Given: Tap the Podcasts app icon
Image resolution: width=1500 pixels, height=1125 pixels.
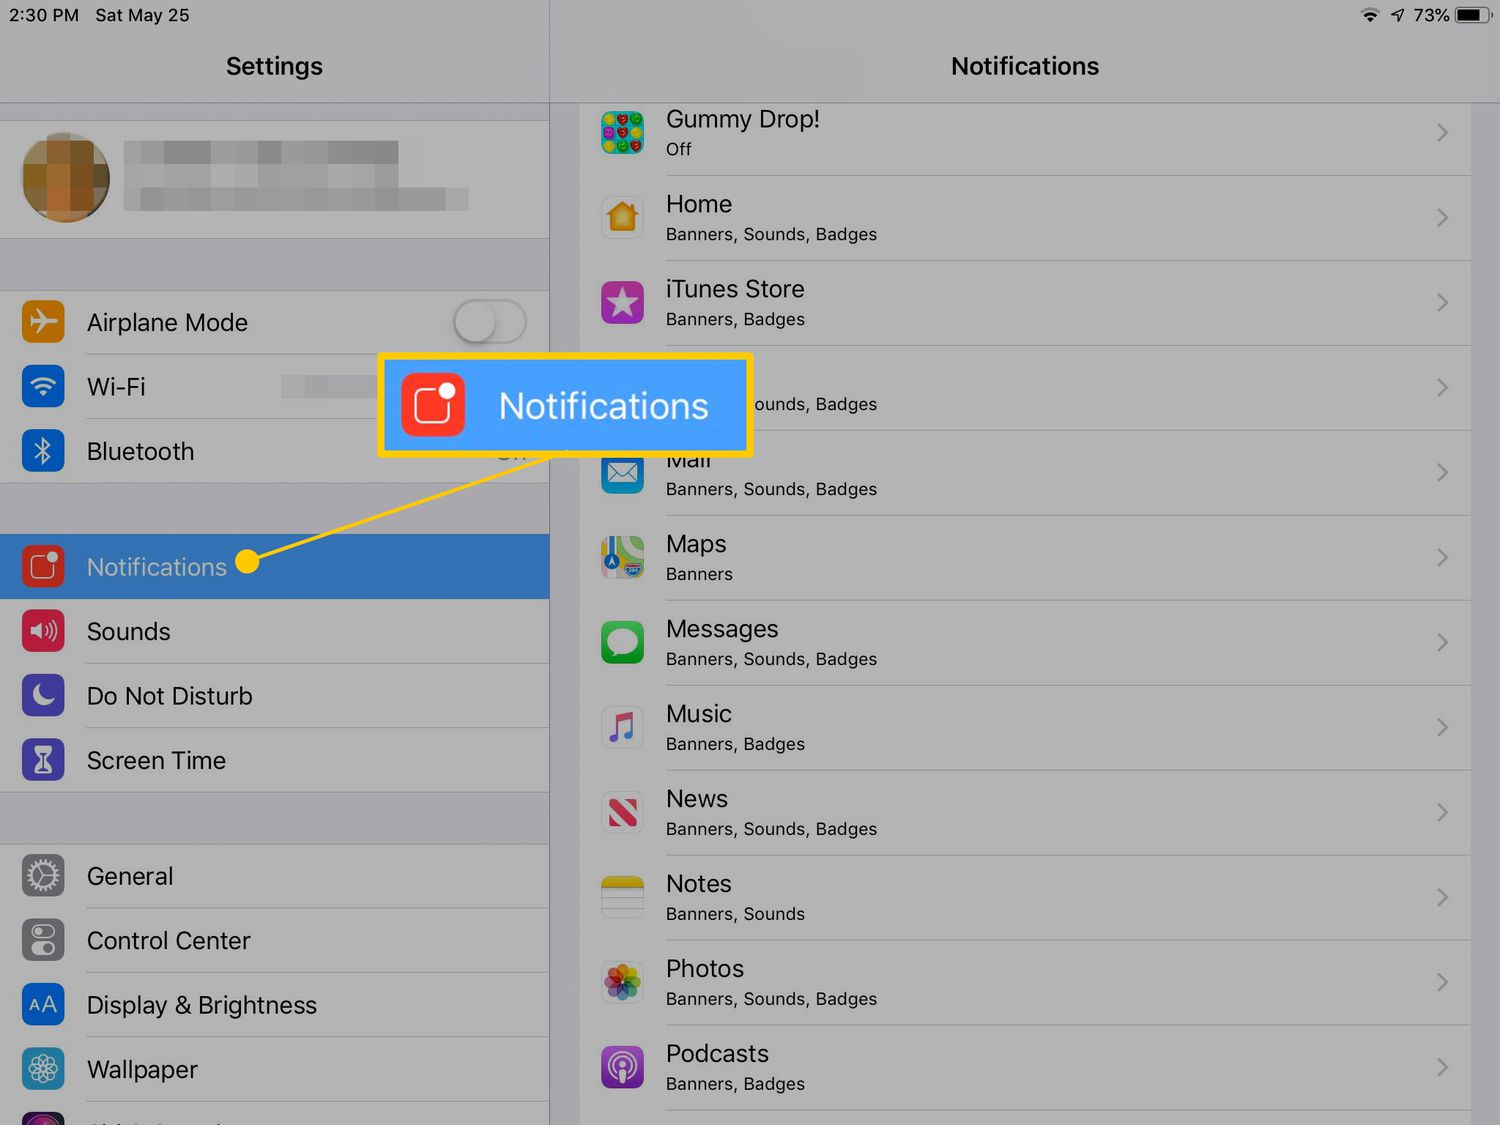Looking at the screenshot, I should pos(622,1067).
